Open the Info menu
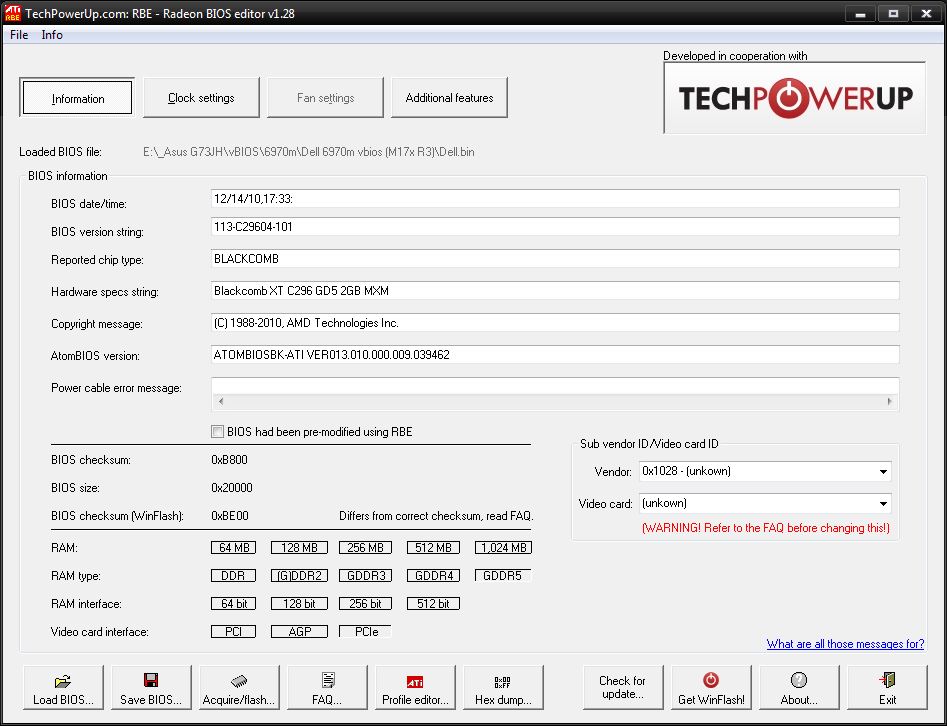The width and height of the screenshot is (947, 726). click(52, 34)
